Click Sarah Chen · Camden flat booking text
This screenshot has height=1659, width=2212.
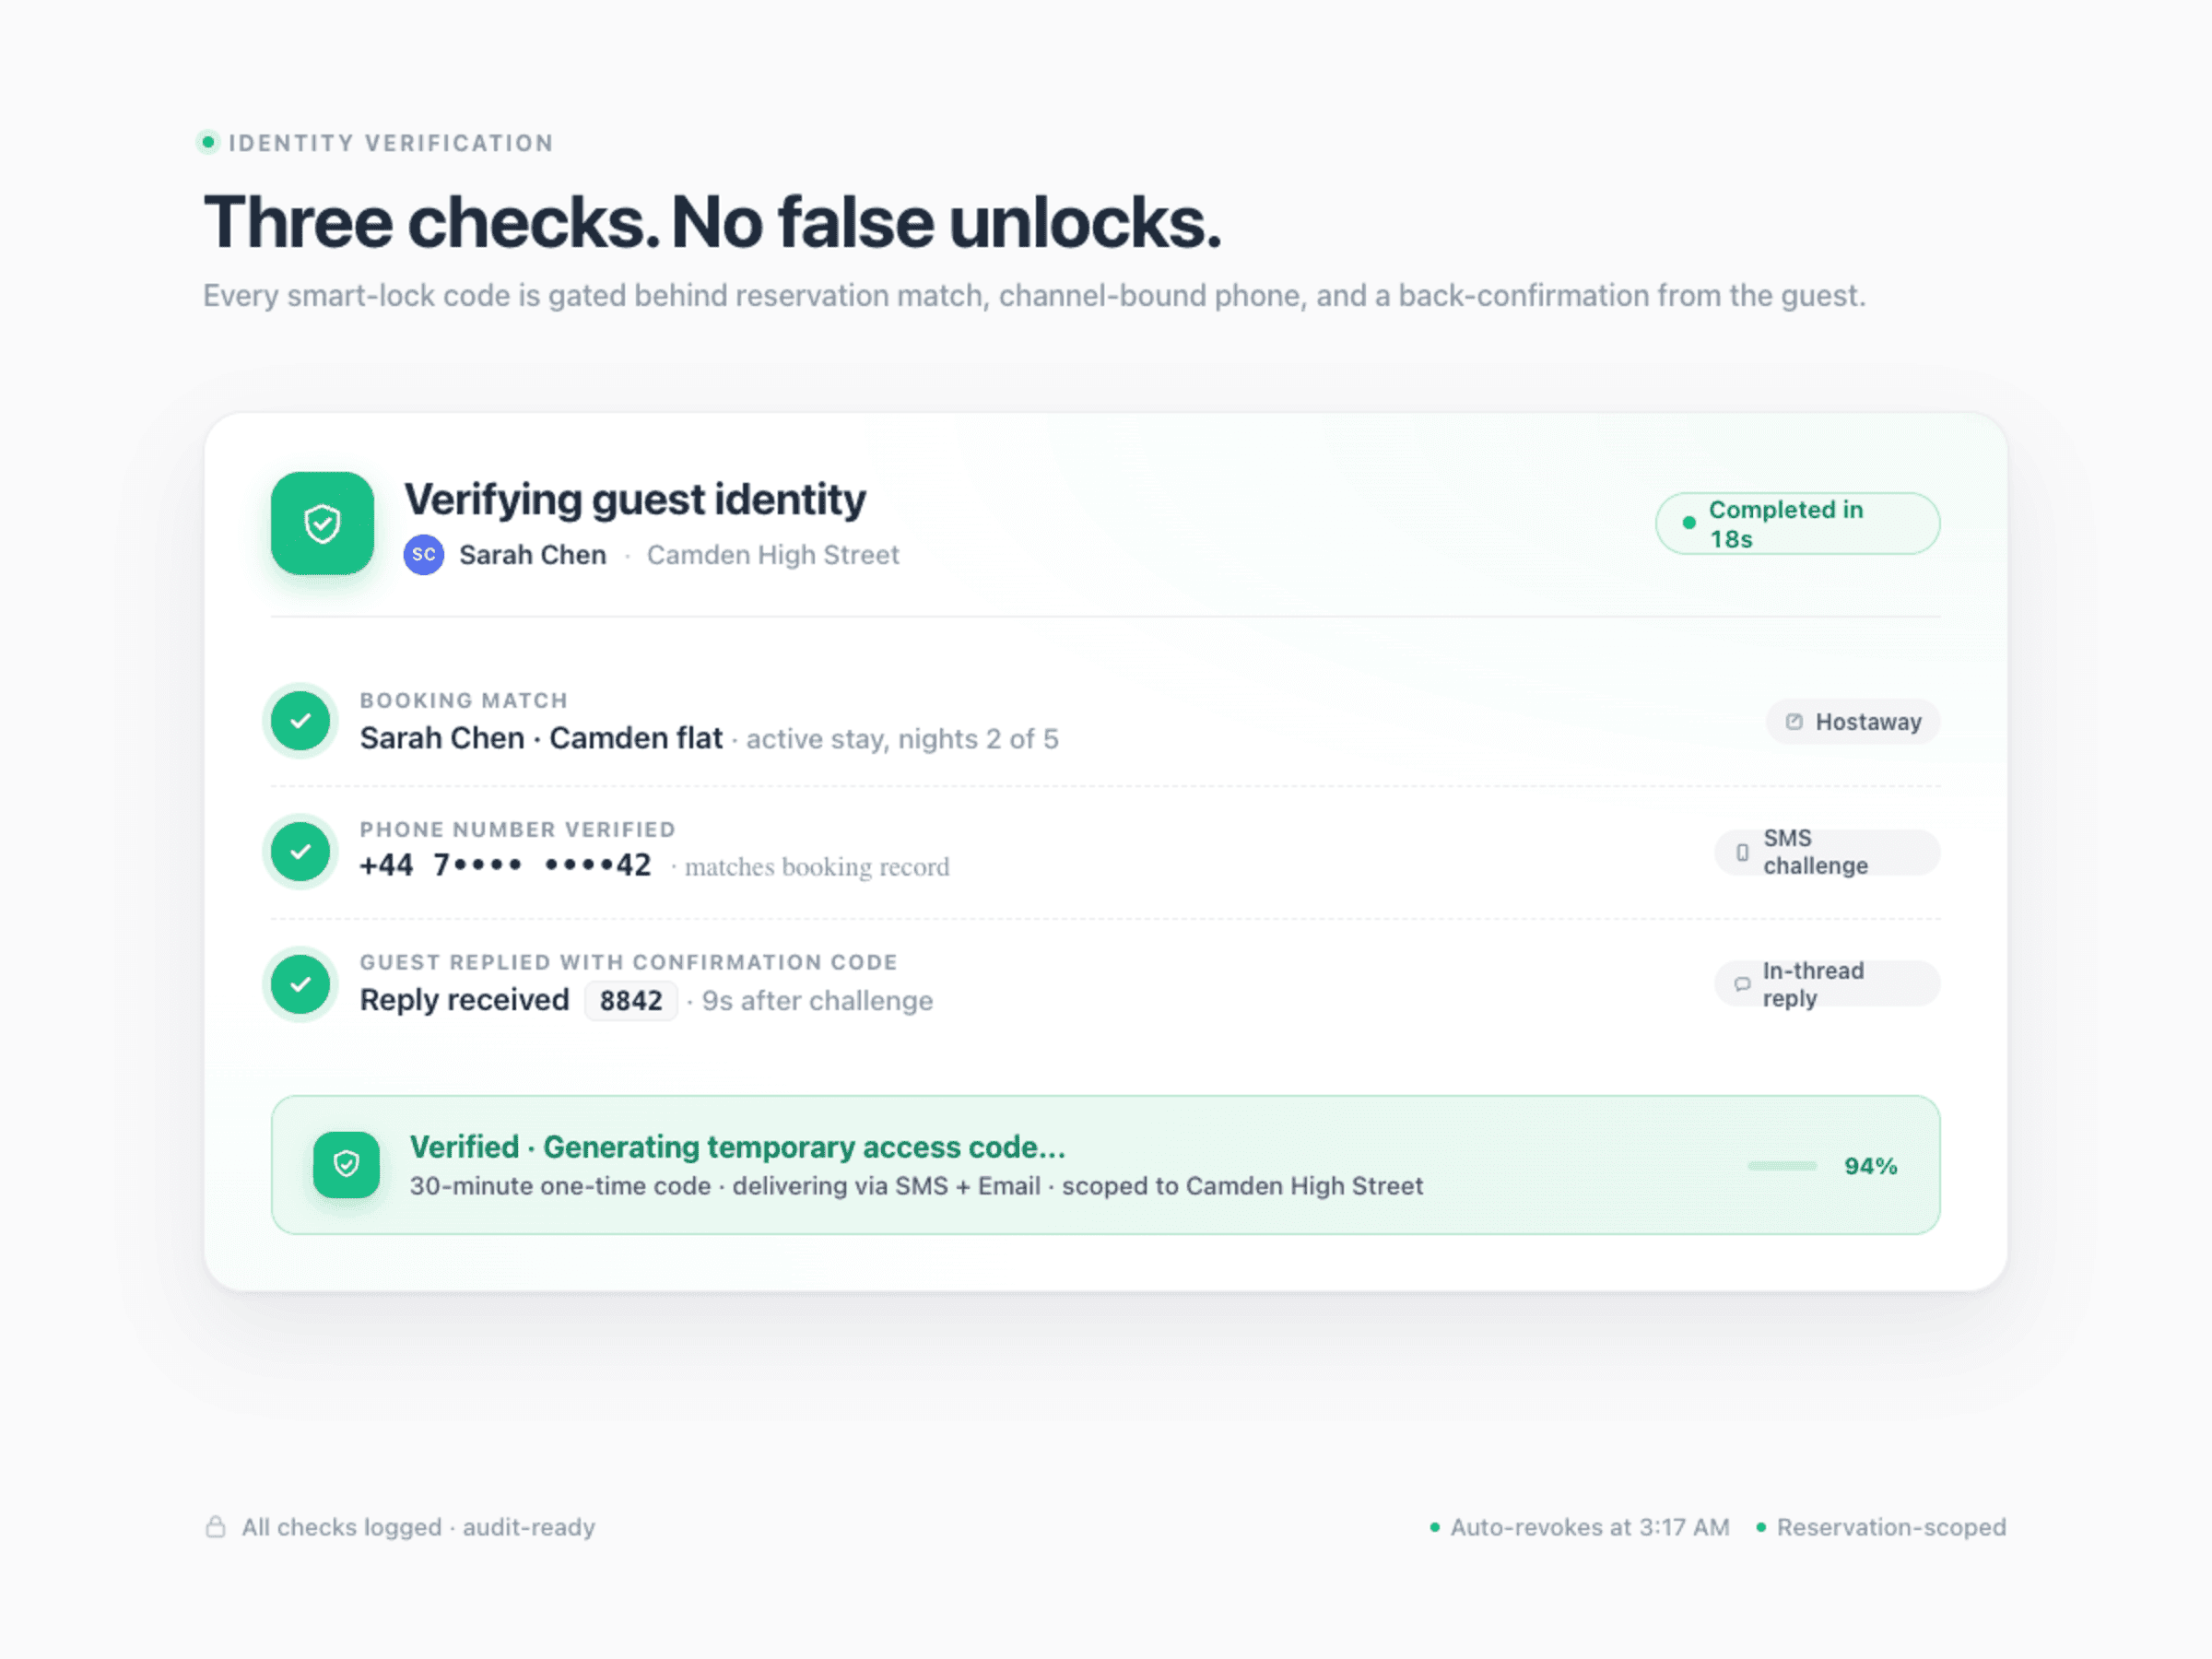[541, 738]
